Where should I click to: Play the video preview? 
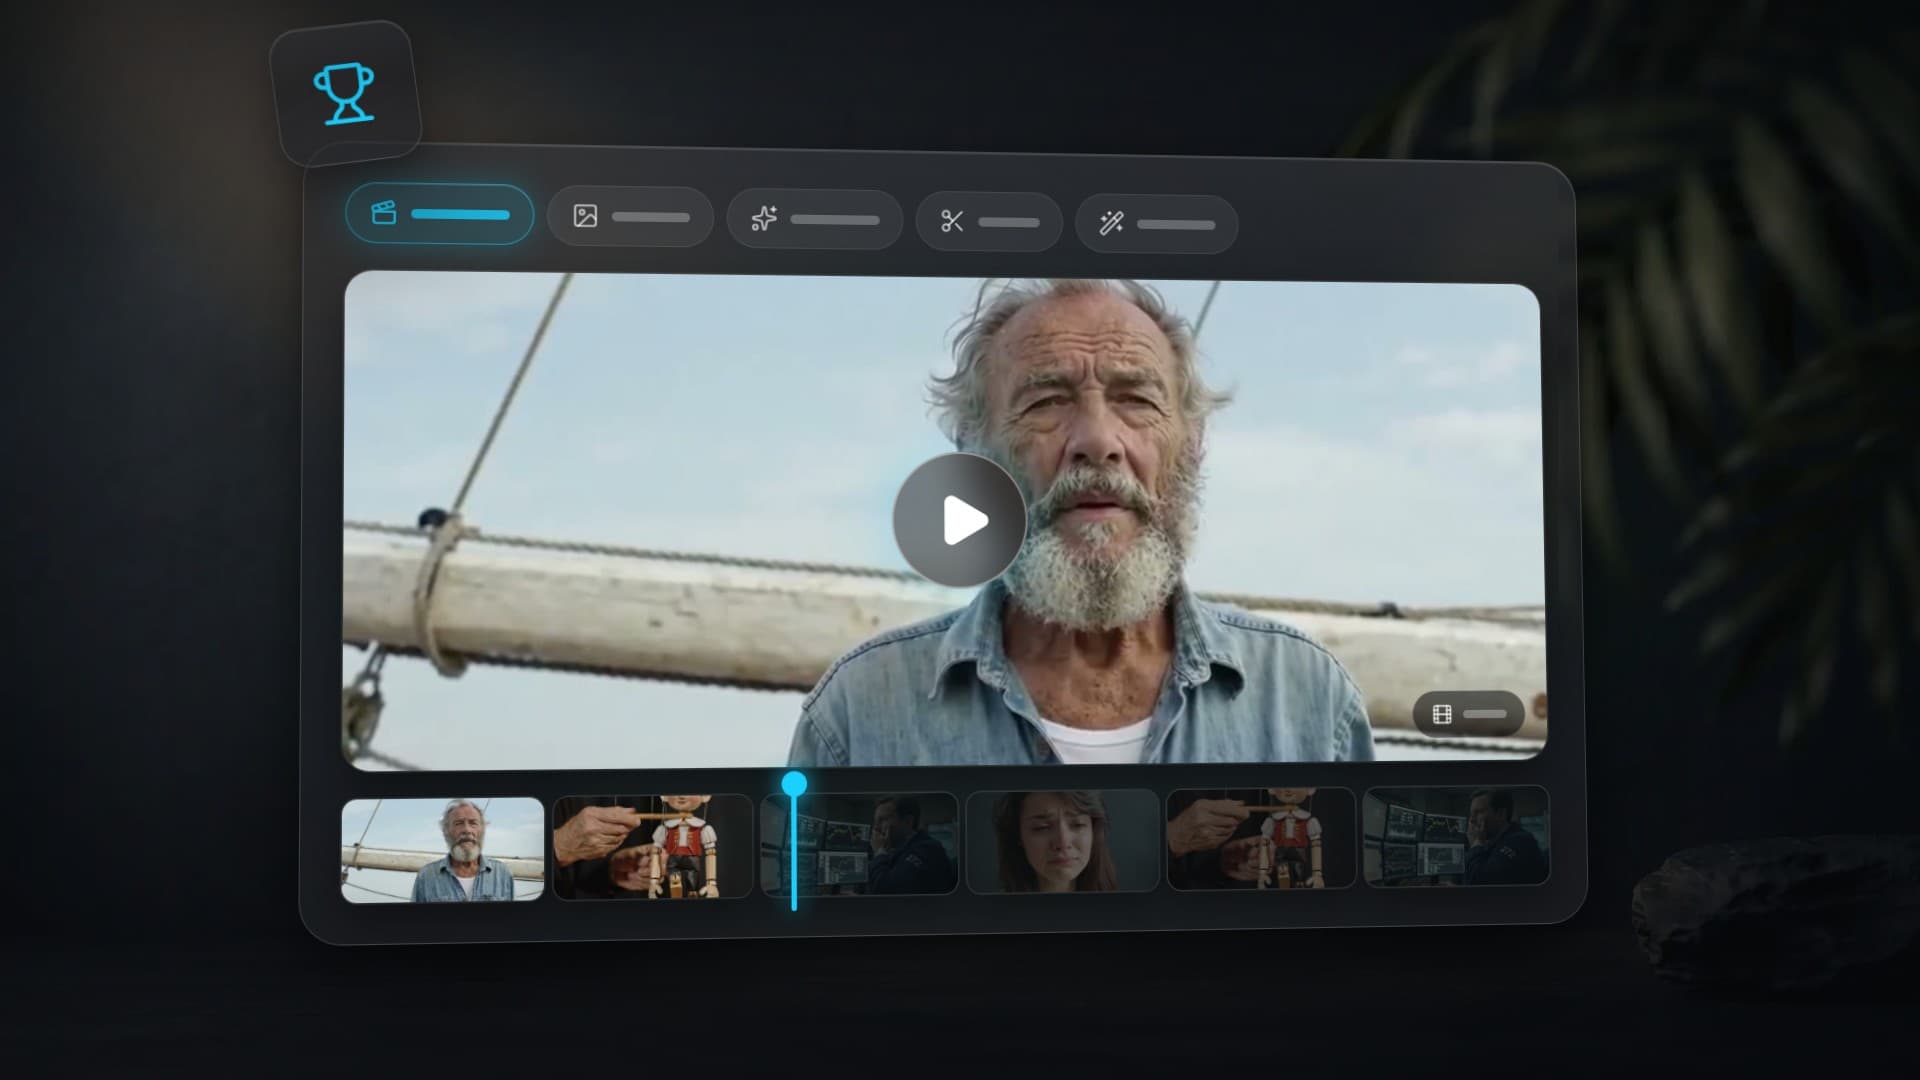[x=960, y=520]
